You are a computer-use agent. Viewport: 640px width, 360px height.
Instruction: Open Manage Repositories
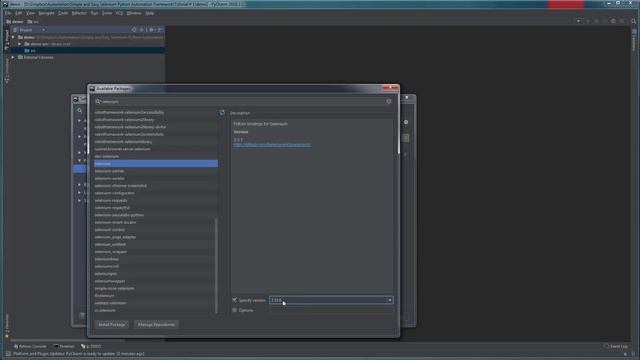pyautogui.click(x=156, y=324)
